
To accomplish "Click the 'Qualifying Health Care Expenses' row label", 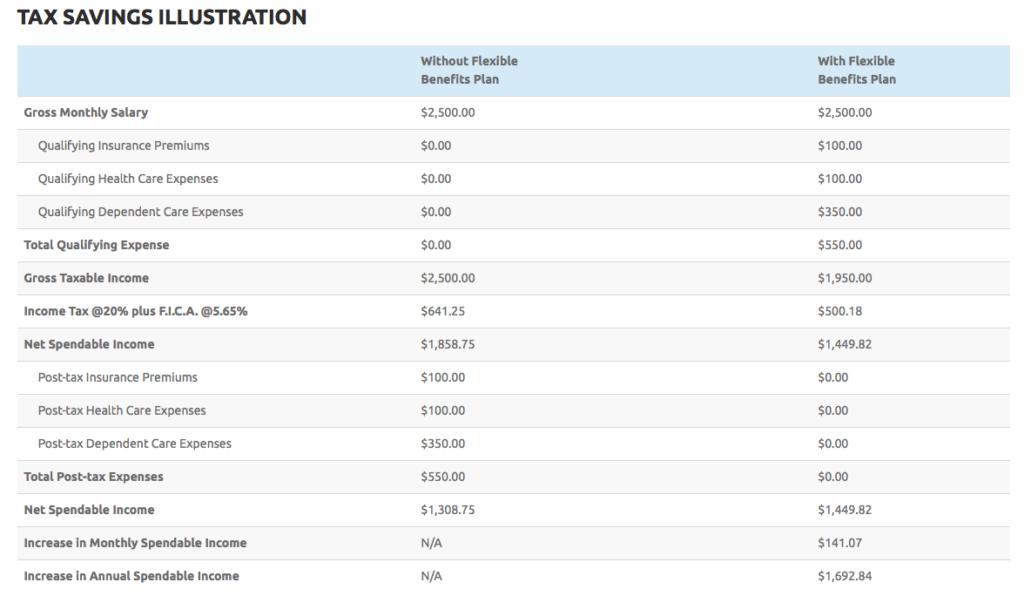I will point(128,179).
